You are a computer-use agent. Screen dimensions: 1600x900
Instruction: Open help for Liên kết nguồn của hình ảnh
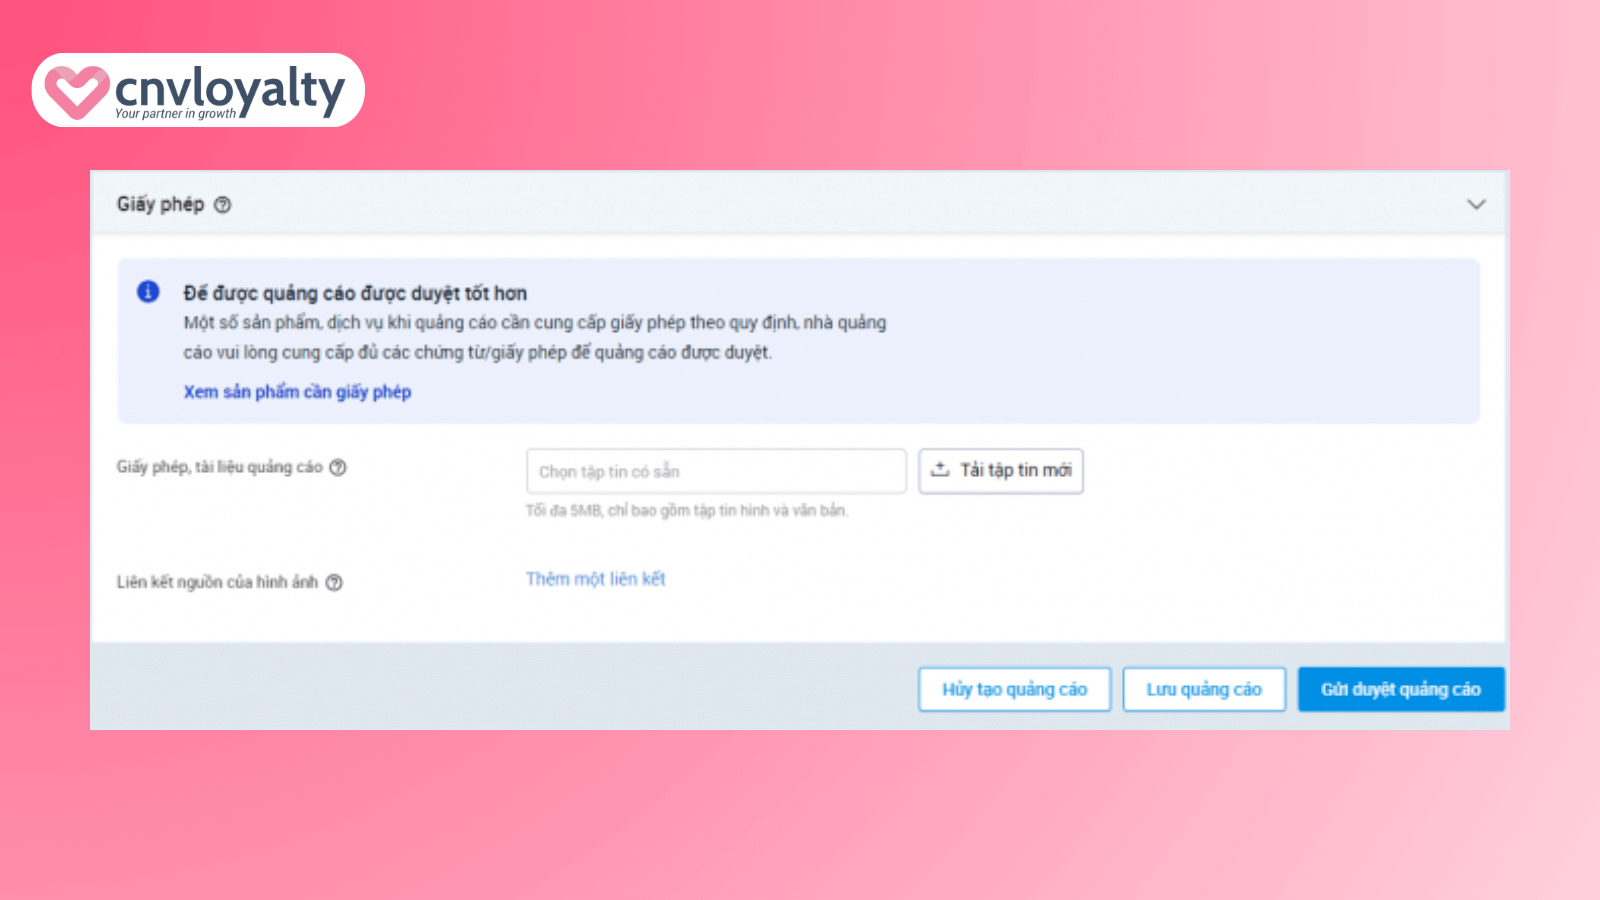click(334, 582)
